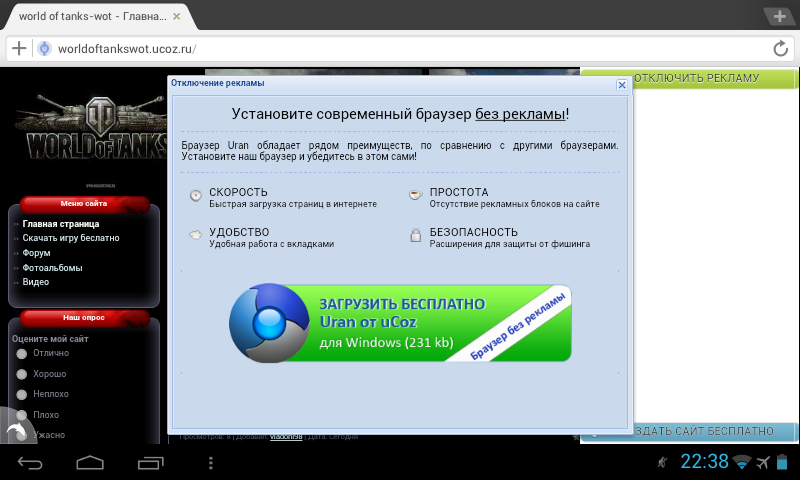Open the 'Форум' menu item

(36, 253)
